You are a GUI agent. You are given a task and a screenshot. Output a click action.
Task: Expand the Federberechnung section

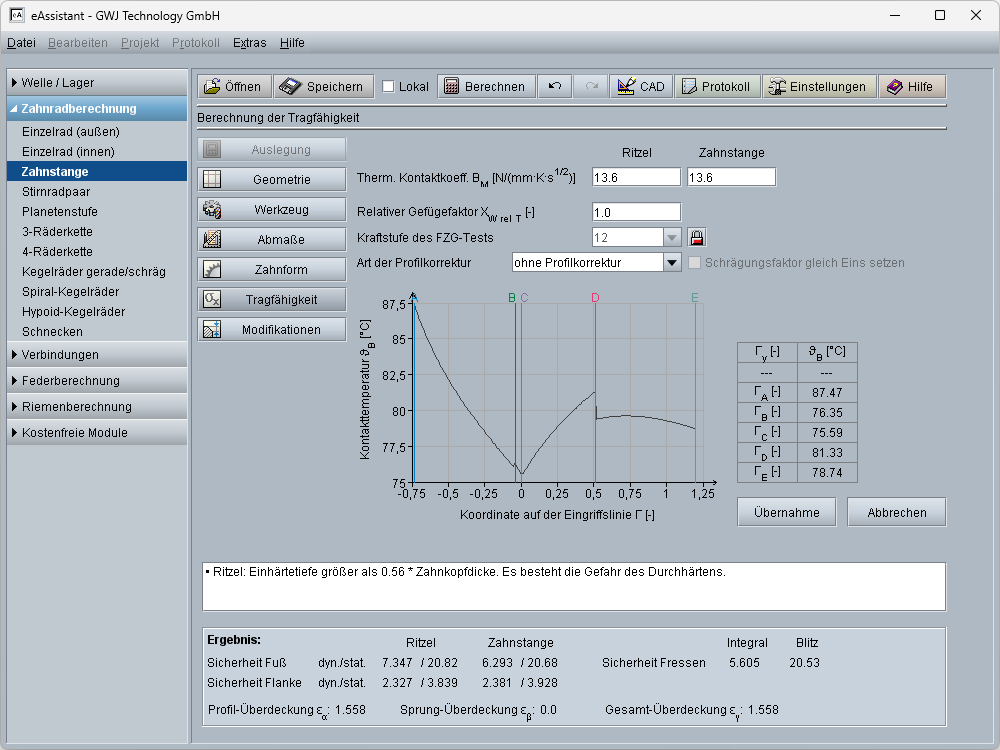click(70, 381)
